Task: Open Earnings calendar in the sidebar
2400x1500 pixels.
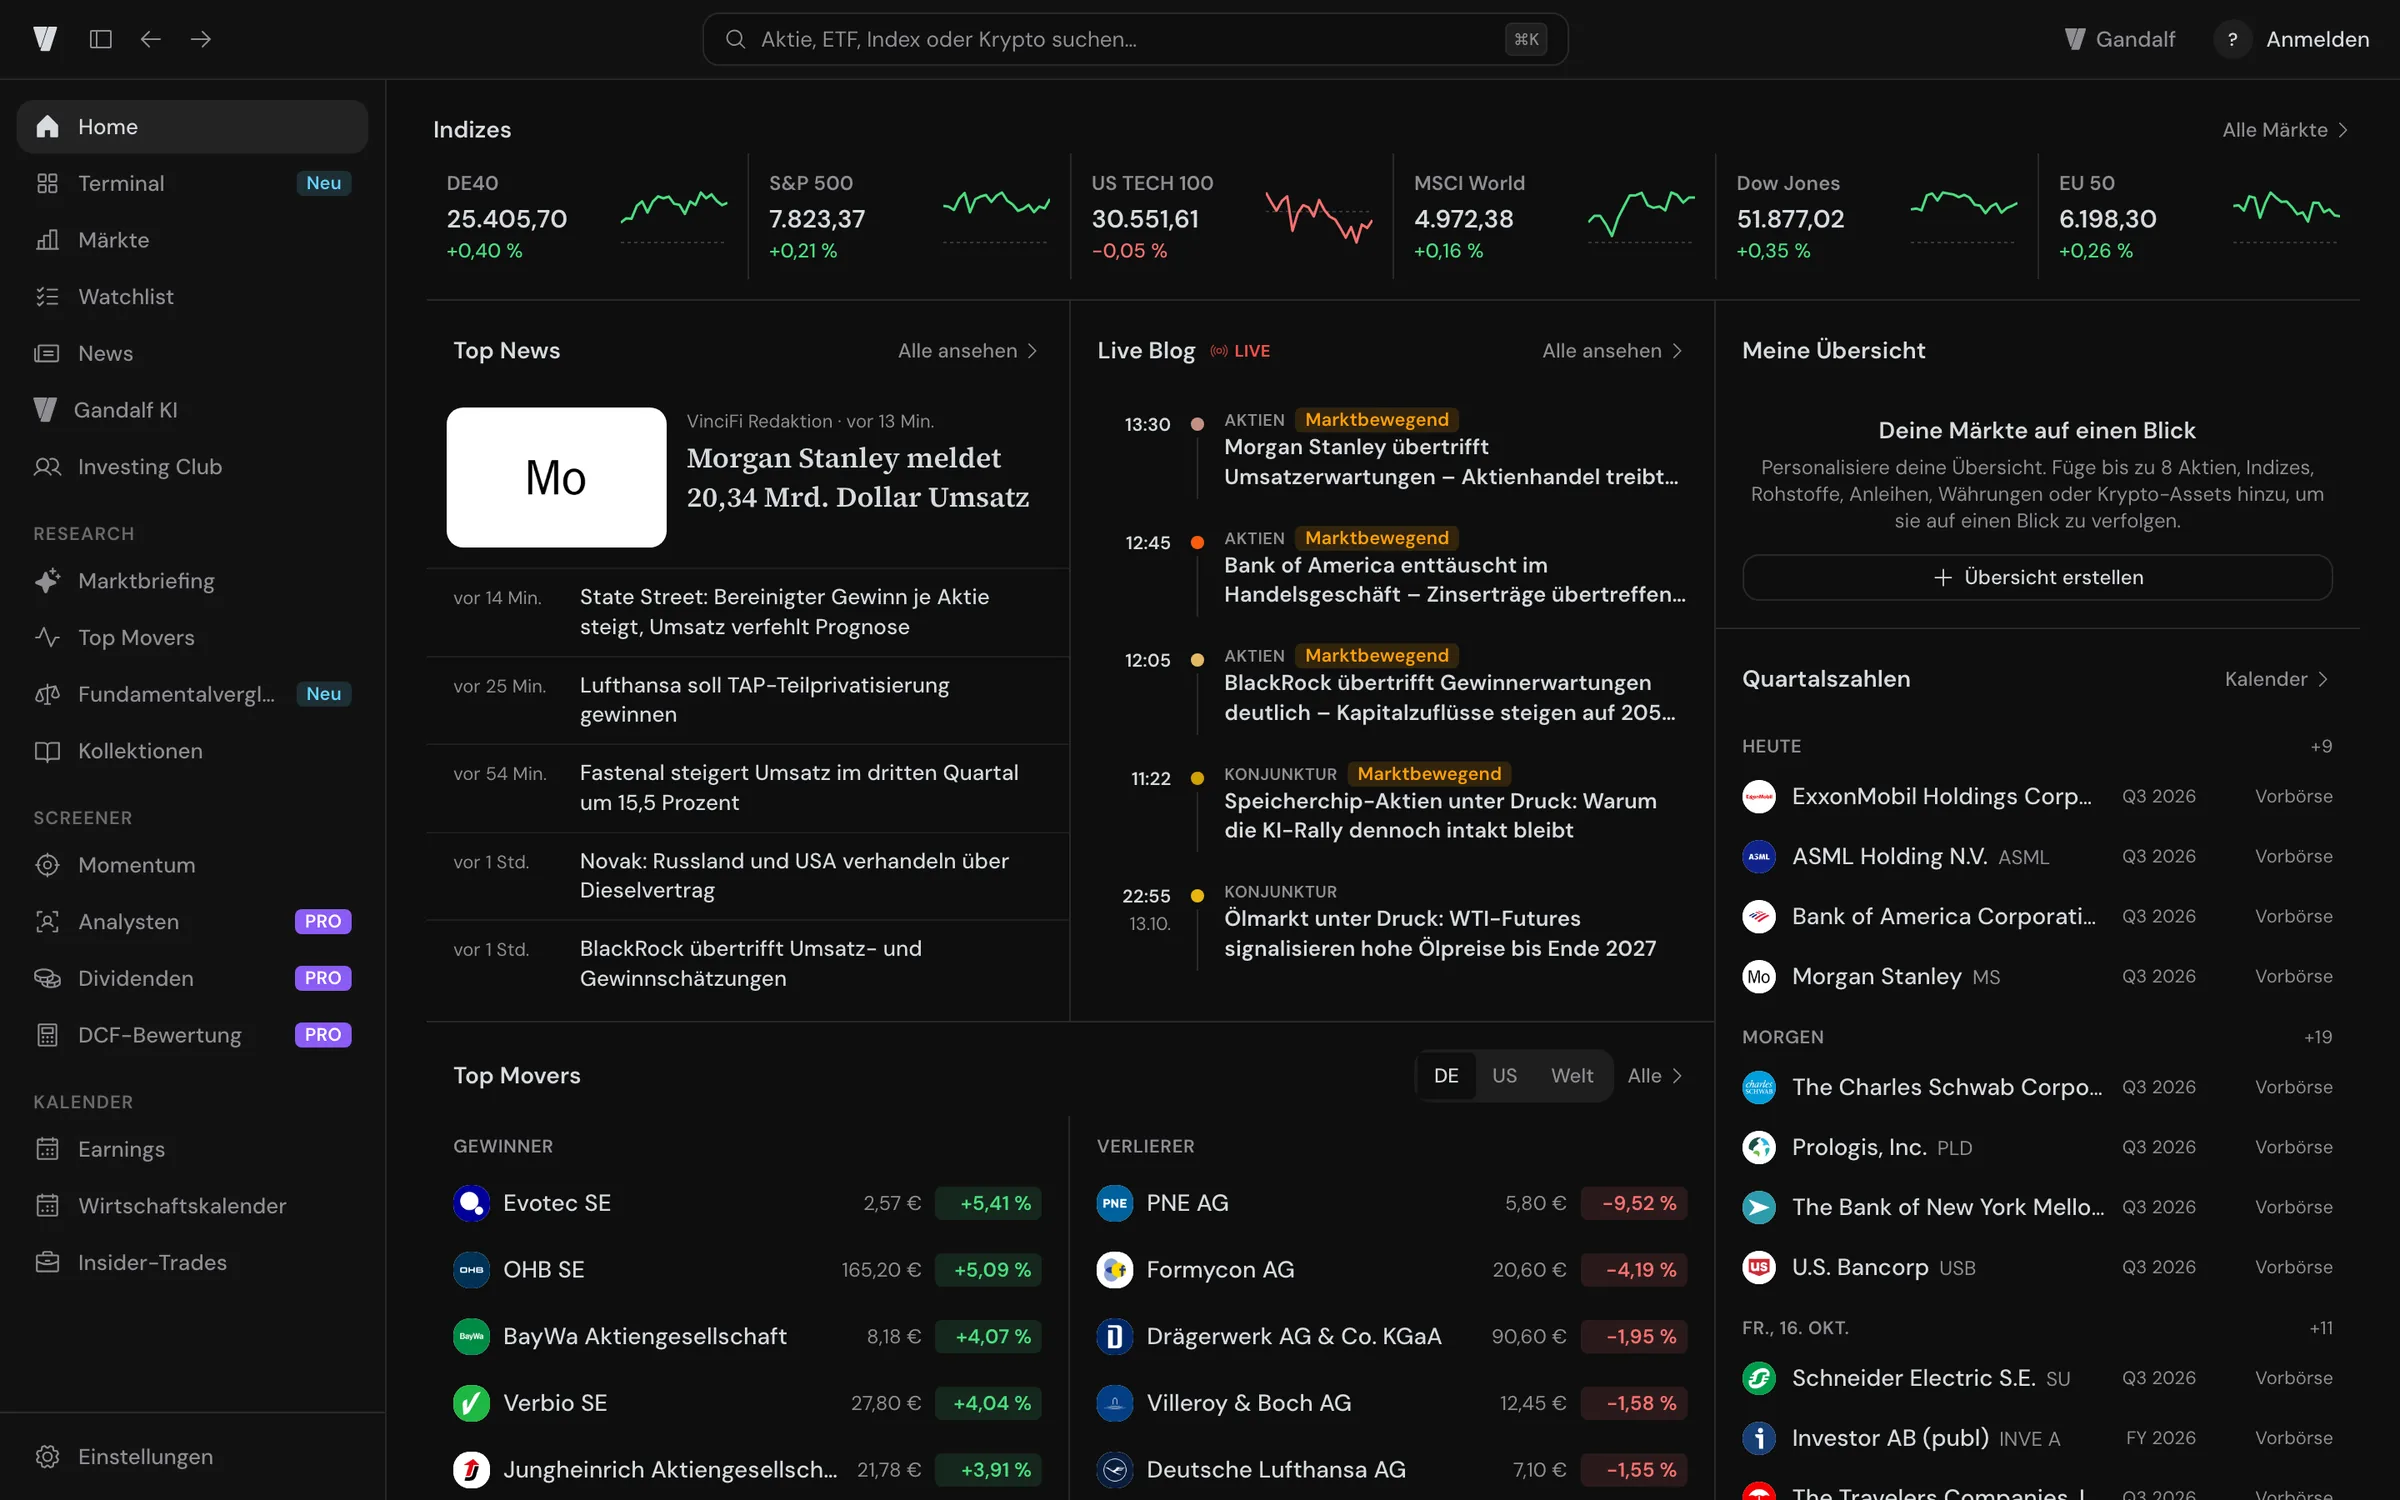Action: pos(192,1149)
